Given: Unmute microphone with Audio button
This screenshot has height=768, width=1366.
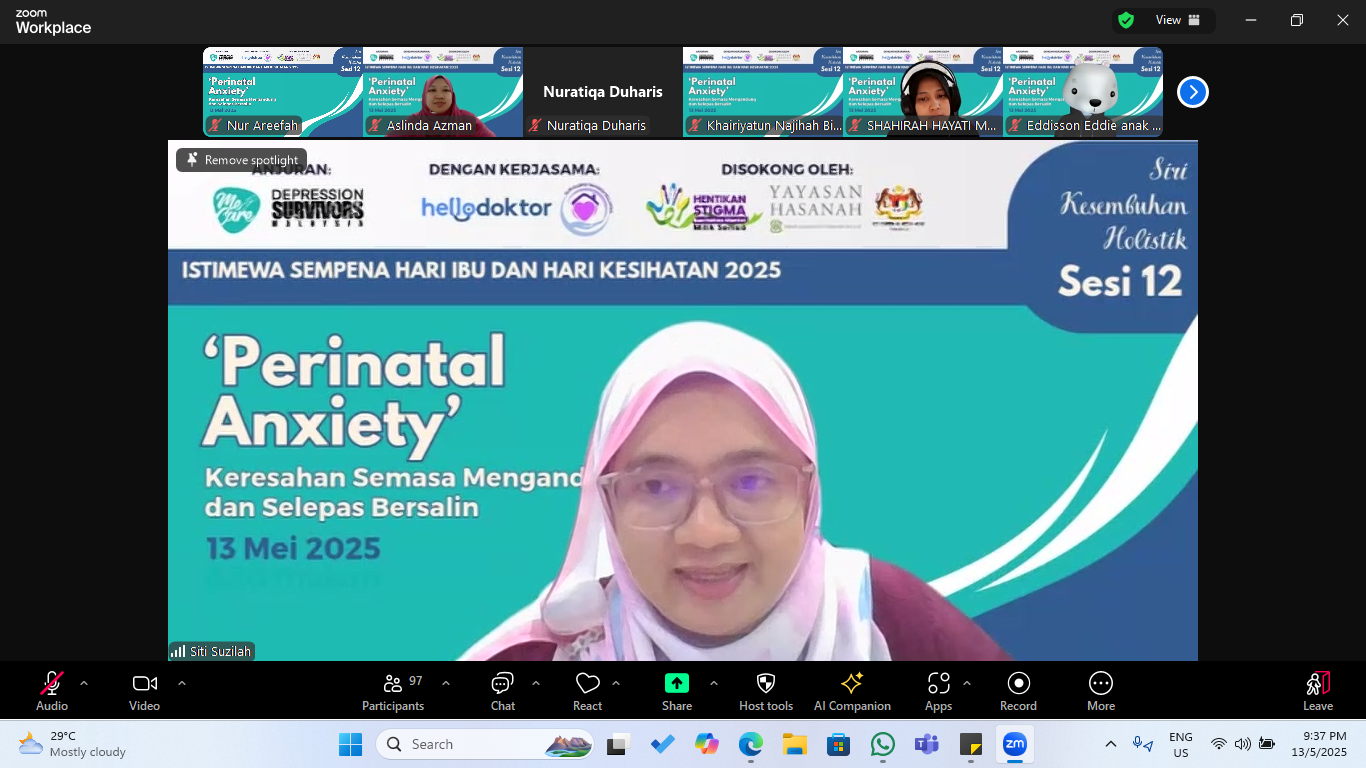Looking at the screenshot, I should [52, 691].
